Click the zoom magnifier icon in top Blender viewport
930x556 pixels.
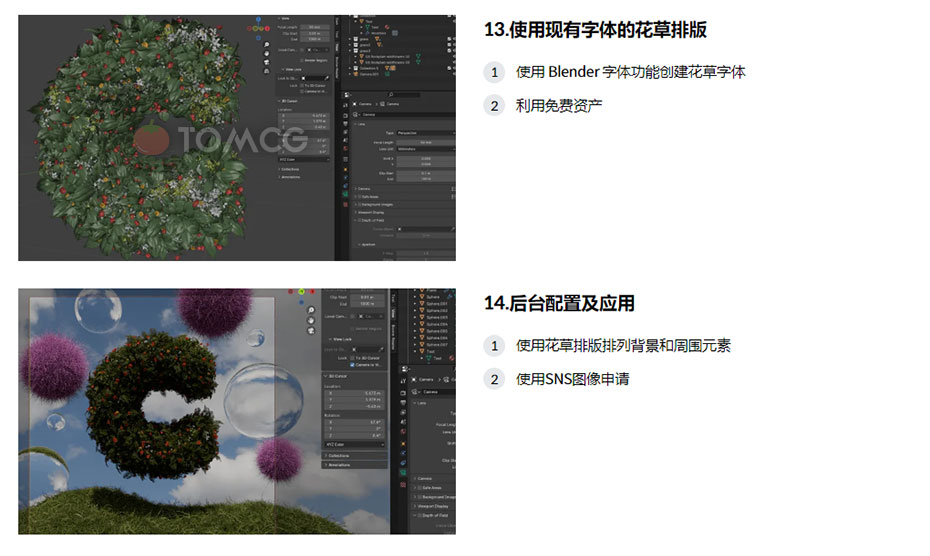[x=266, y=45]
